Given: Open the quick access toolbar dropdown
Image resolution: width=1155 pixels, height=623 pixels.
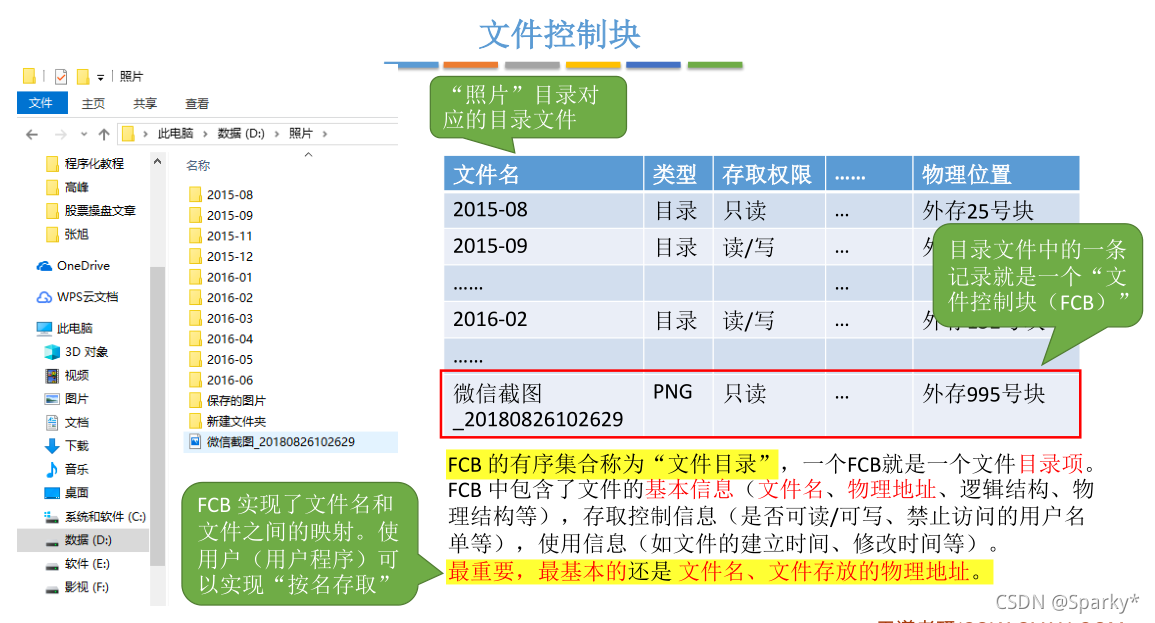Looking at the screenshot, I should (100, 77).
